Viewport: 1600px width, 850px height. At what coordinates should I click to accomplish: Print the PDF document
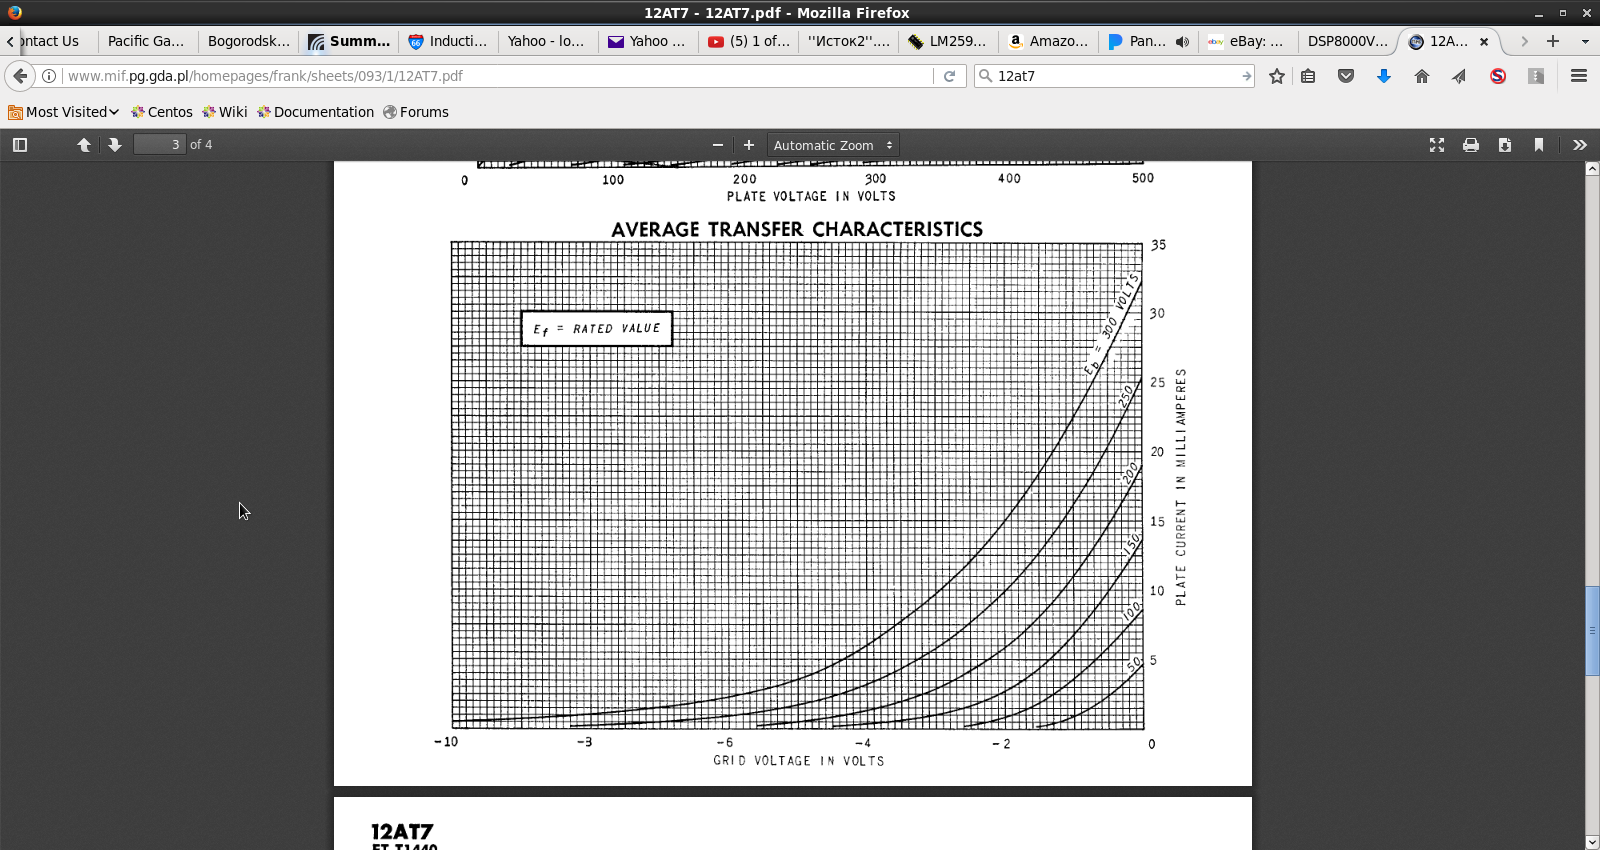pos(1471,145)
